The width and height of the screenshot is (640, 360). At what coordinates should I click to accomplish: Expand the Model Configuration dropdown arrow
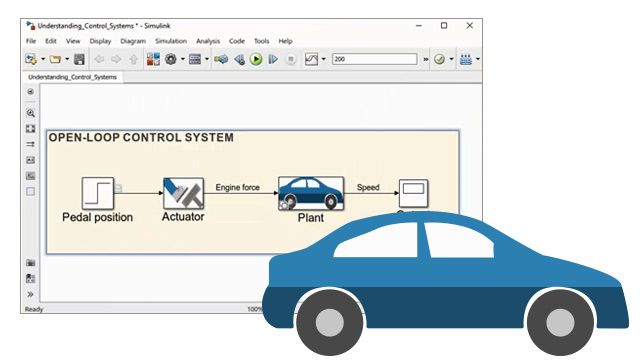click(182, 59)
